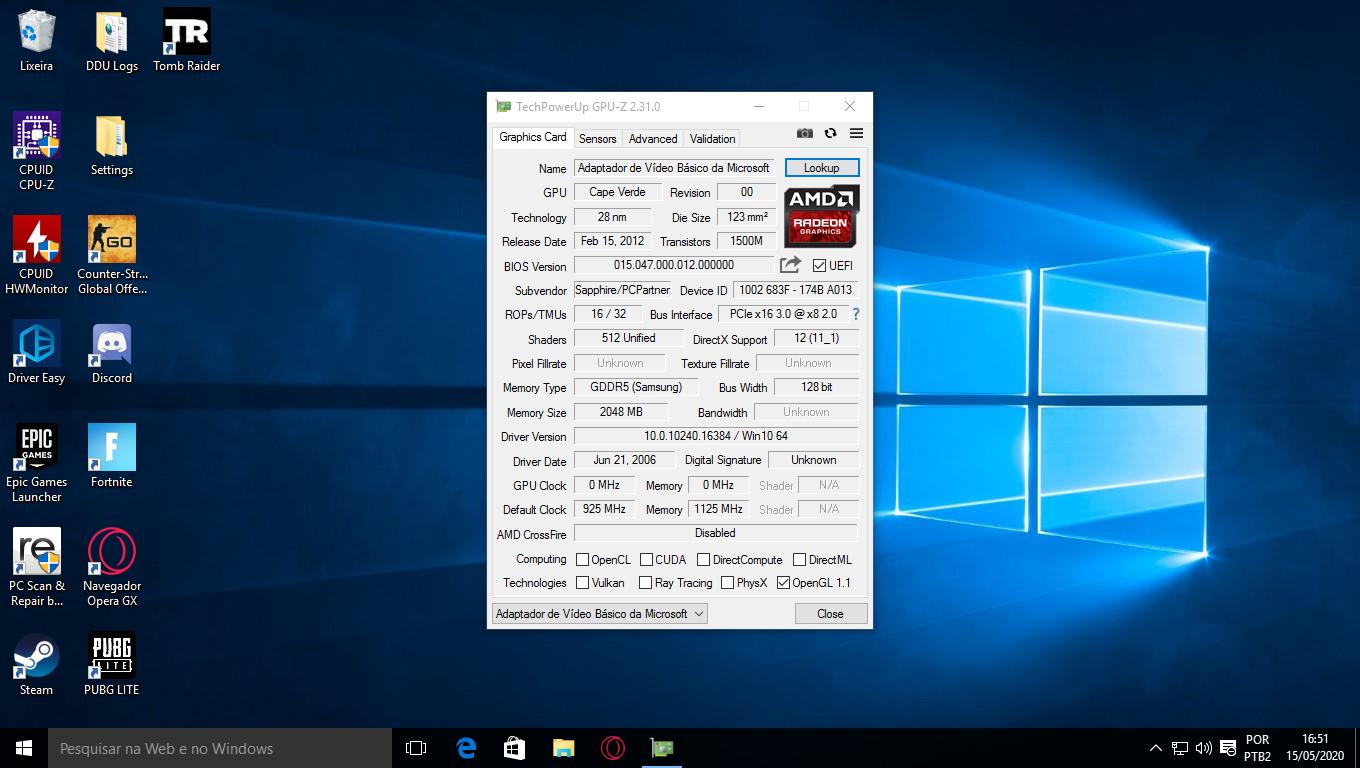Launch Counter-Strike Global Offensive shortcut

pos(112,255)
